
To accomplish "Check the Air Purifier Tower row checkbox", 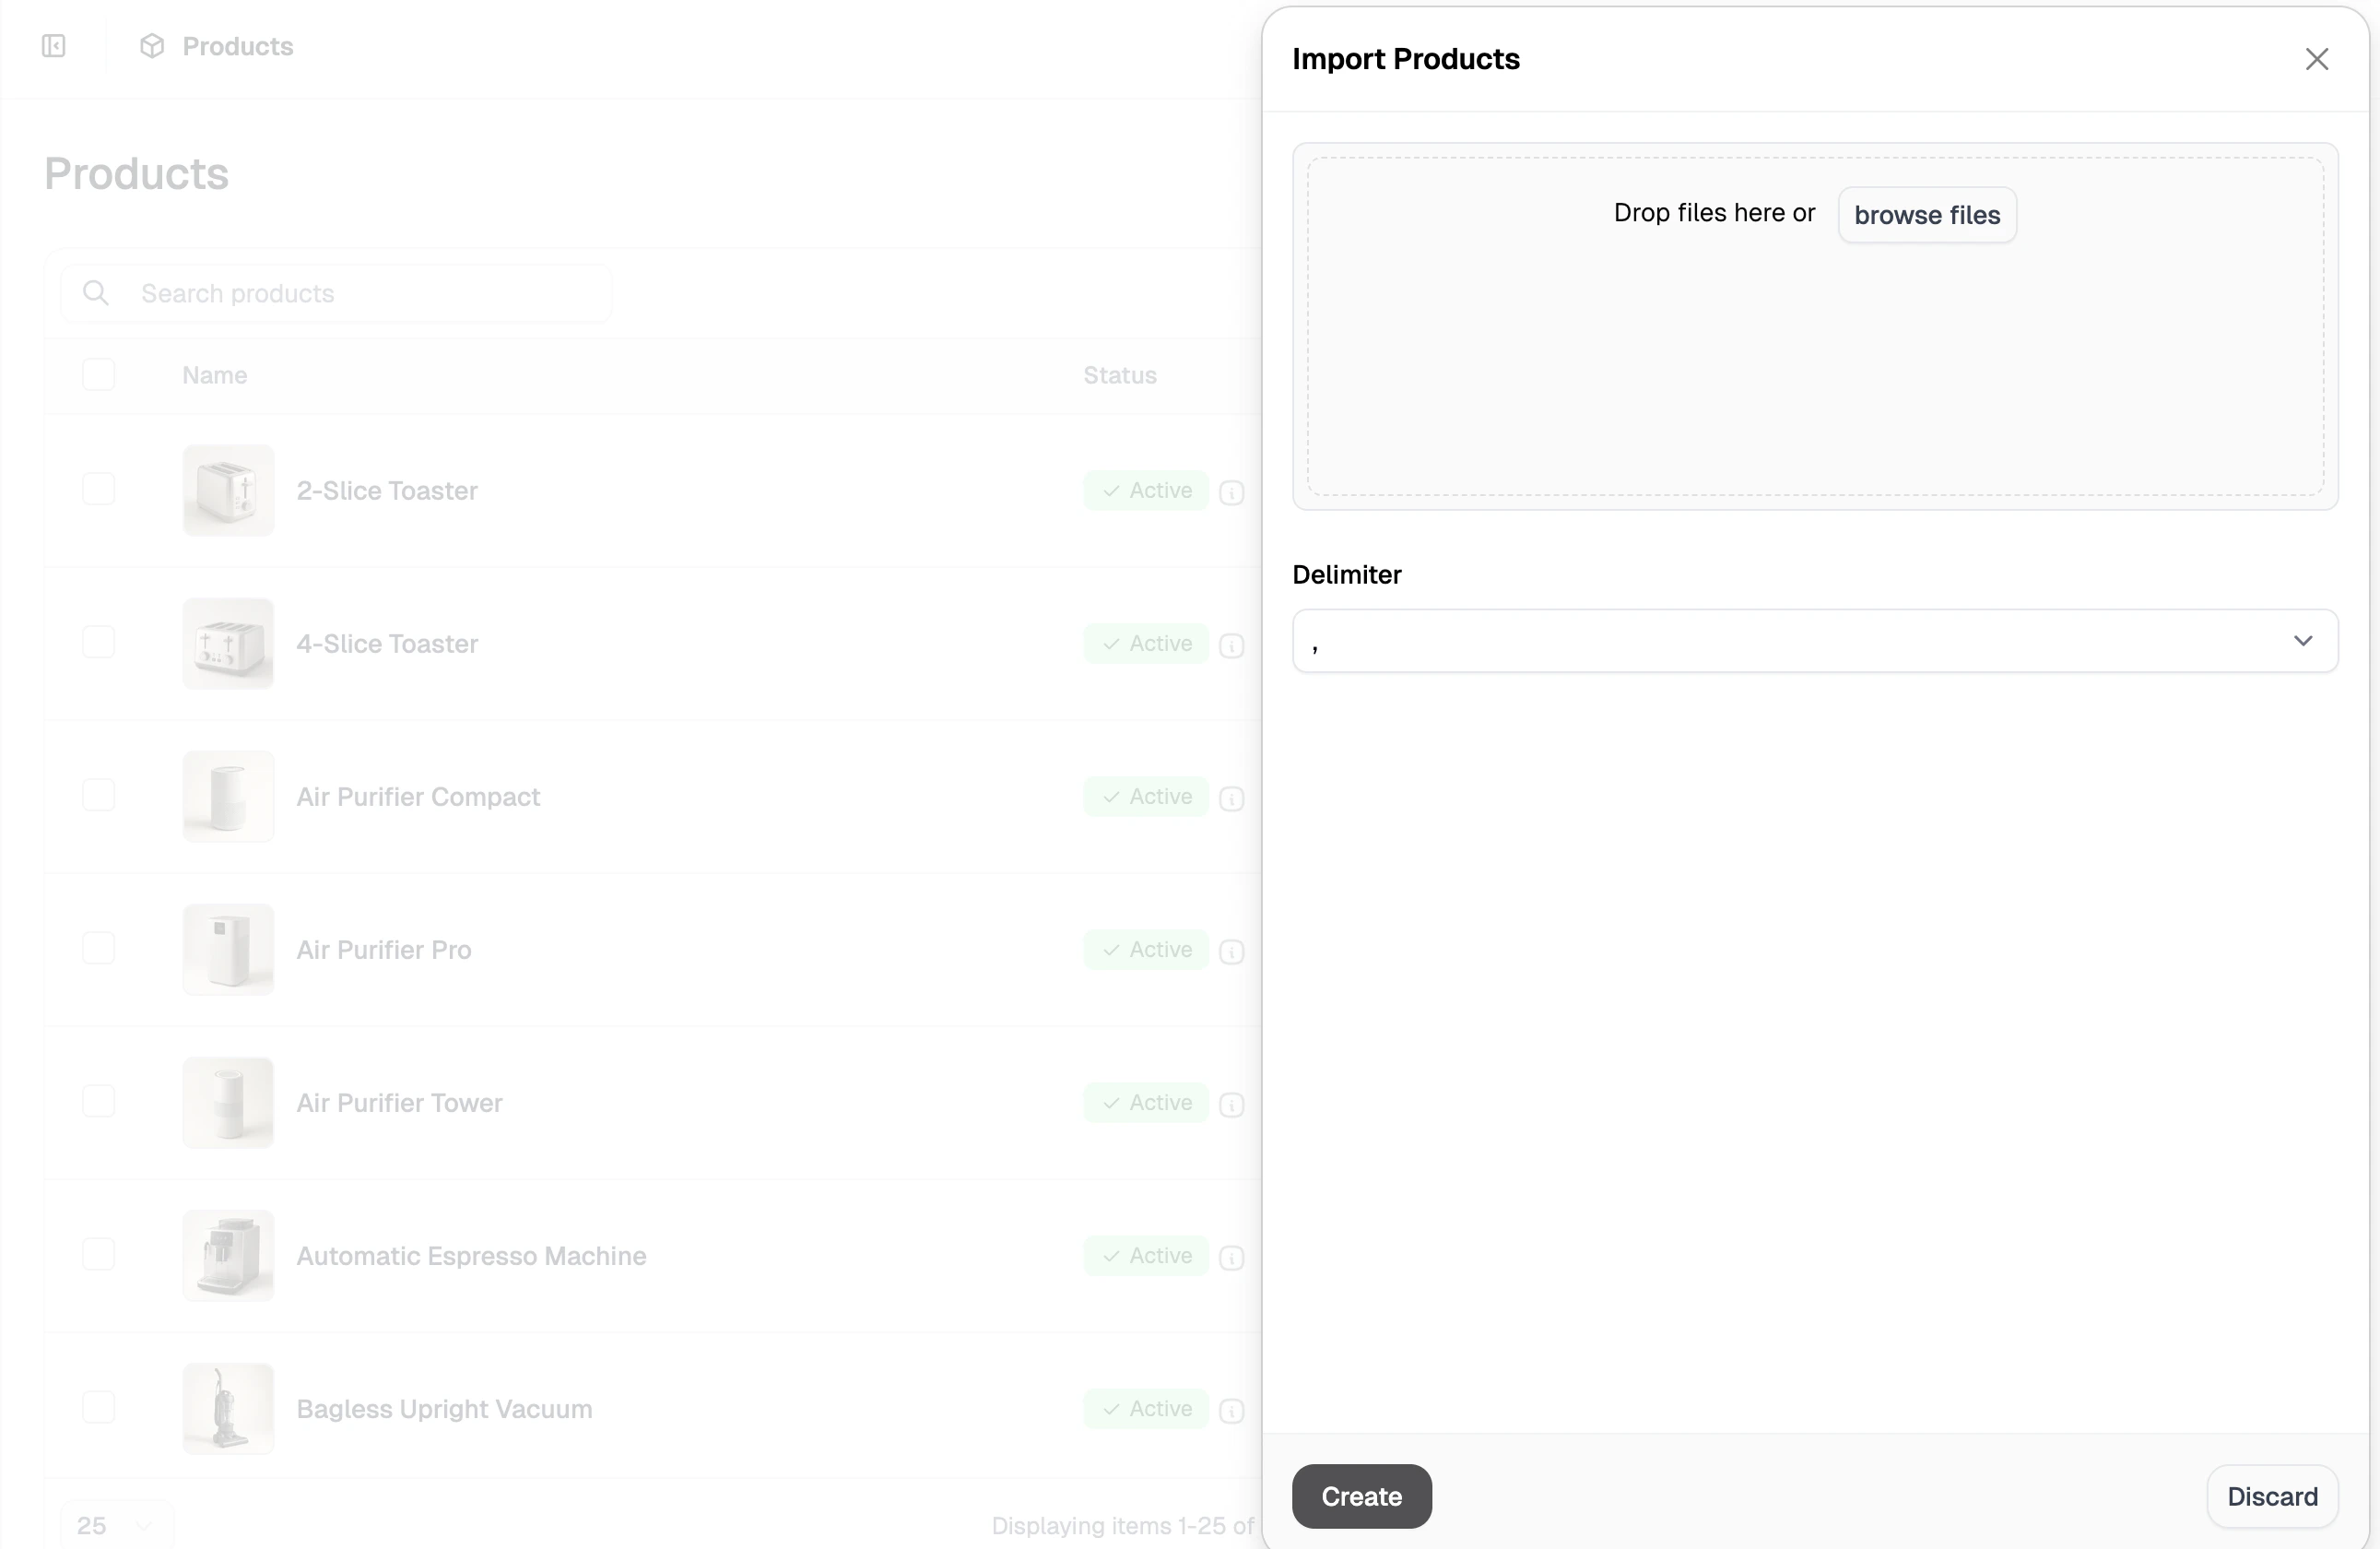I will point(97,1101).
